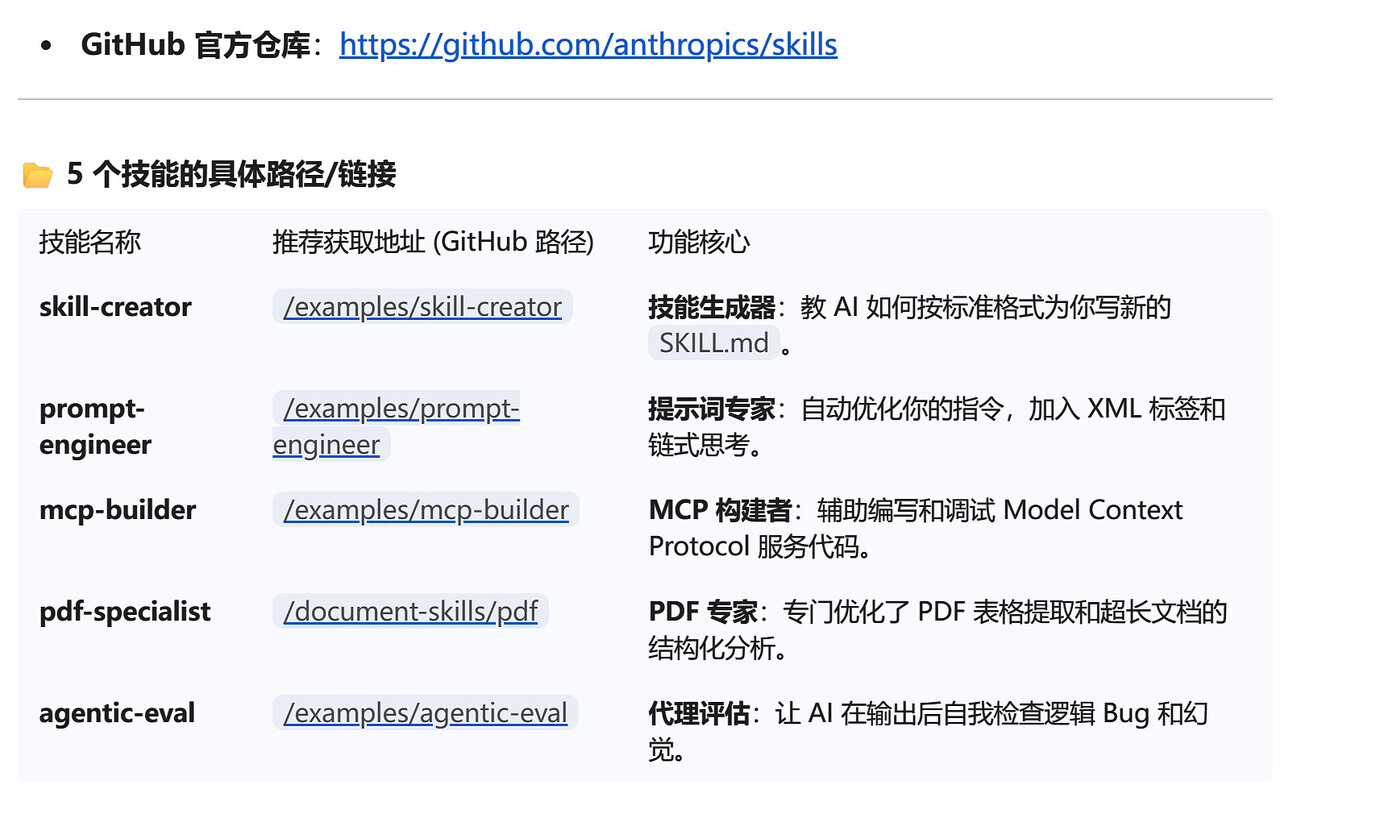This screenshot has height=814, width=1380.
Task: Click the yellow folder icon beside the heading
Action: click(x=38, y=175)
